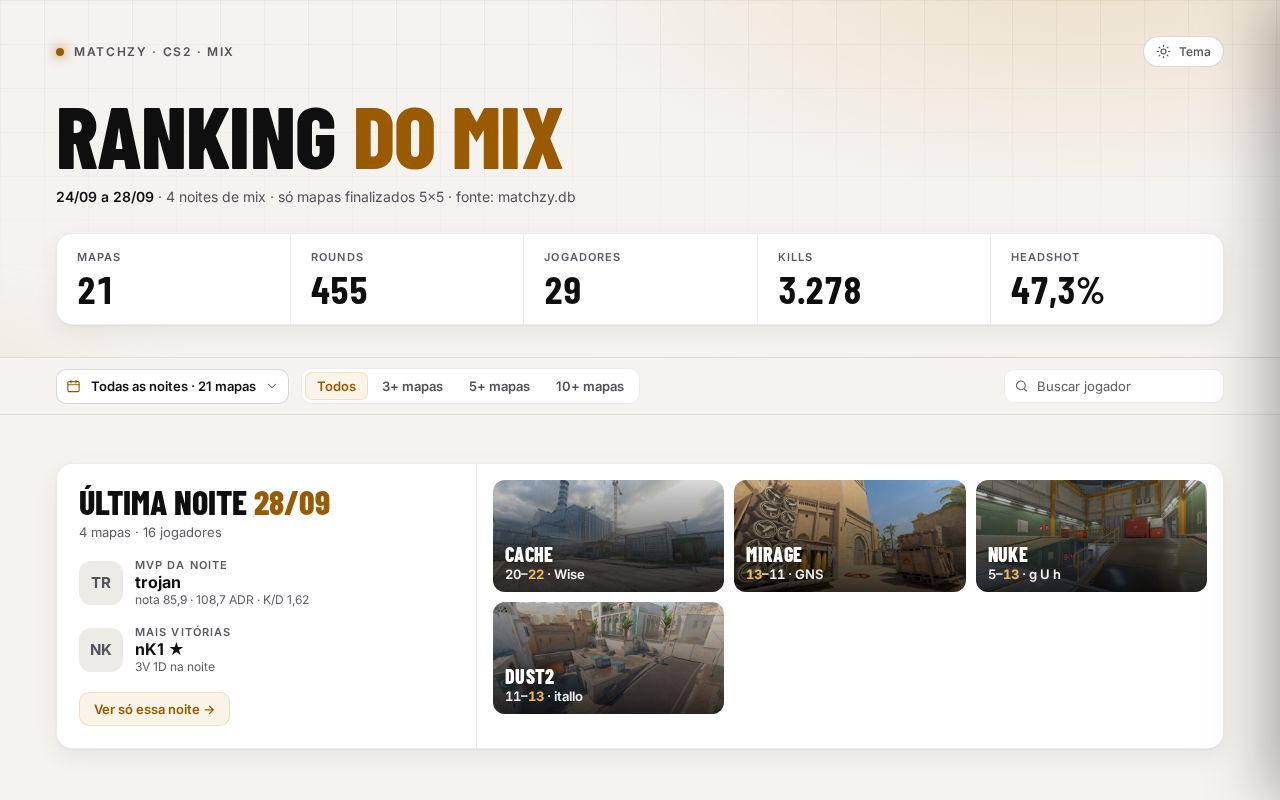Click the calendar icon in nights filter

[73, 386]
